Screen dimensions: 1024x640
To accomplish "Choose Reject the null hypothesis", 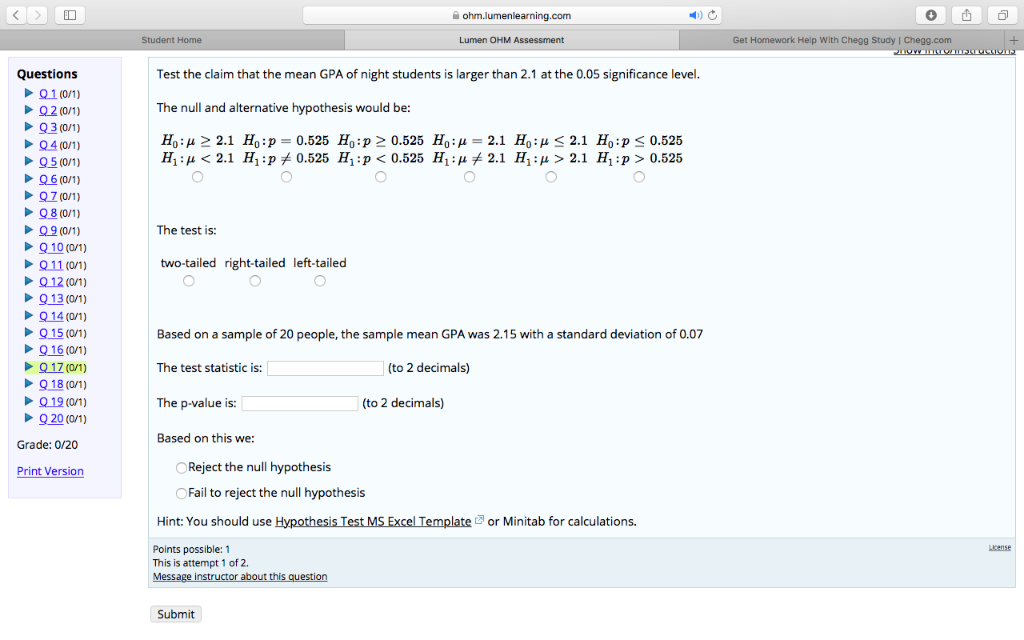I will pyautogui.click(x=181, y=467).
